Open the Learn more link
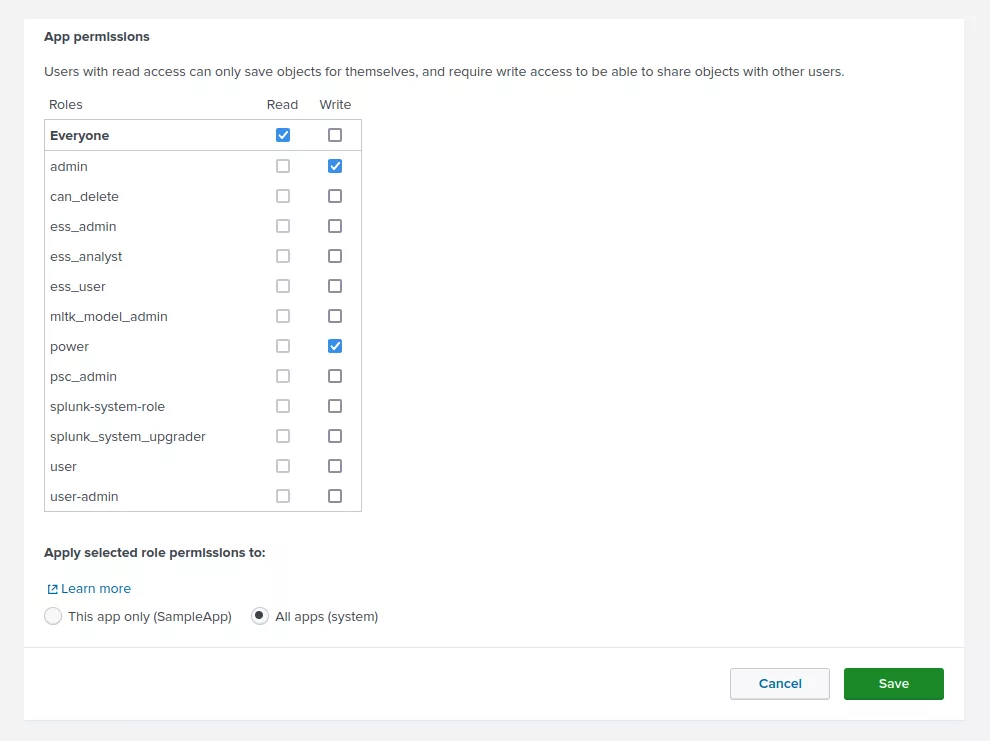990x741 pixels. pos(96,589)
